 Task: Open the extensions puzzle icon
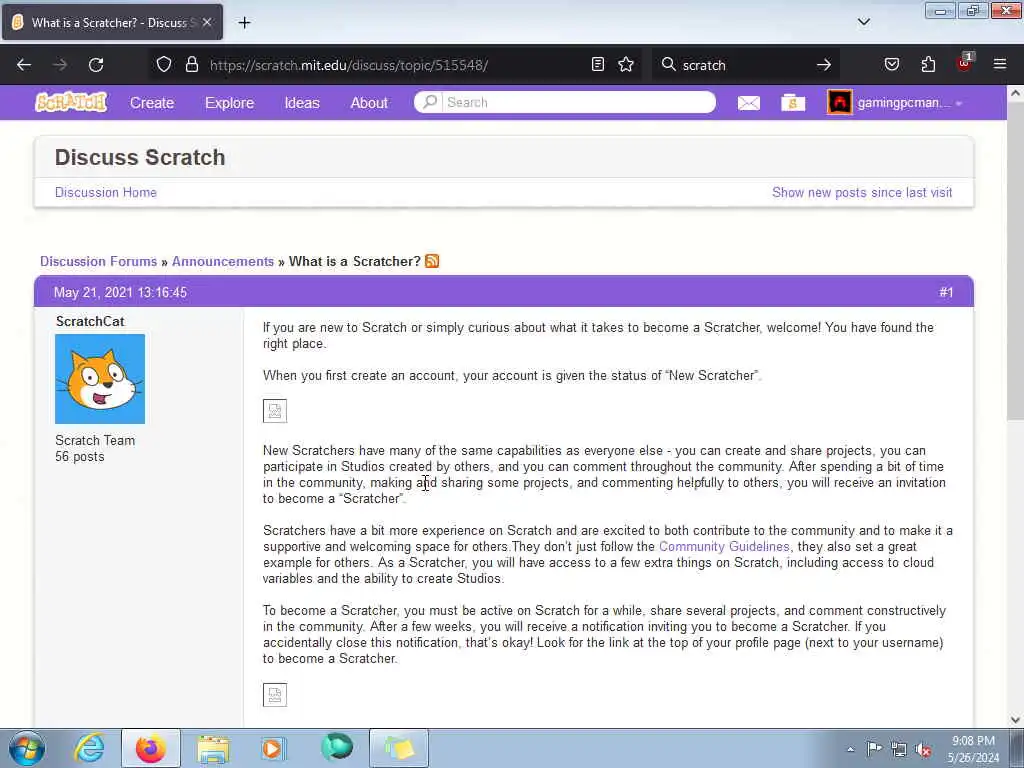coord(928,65)
